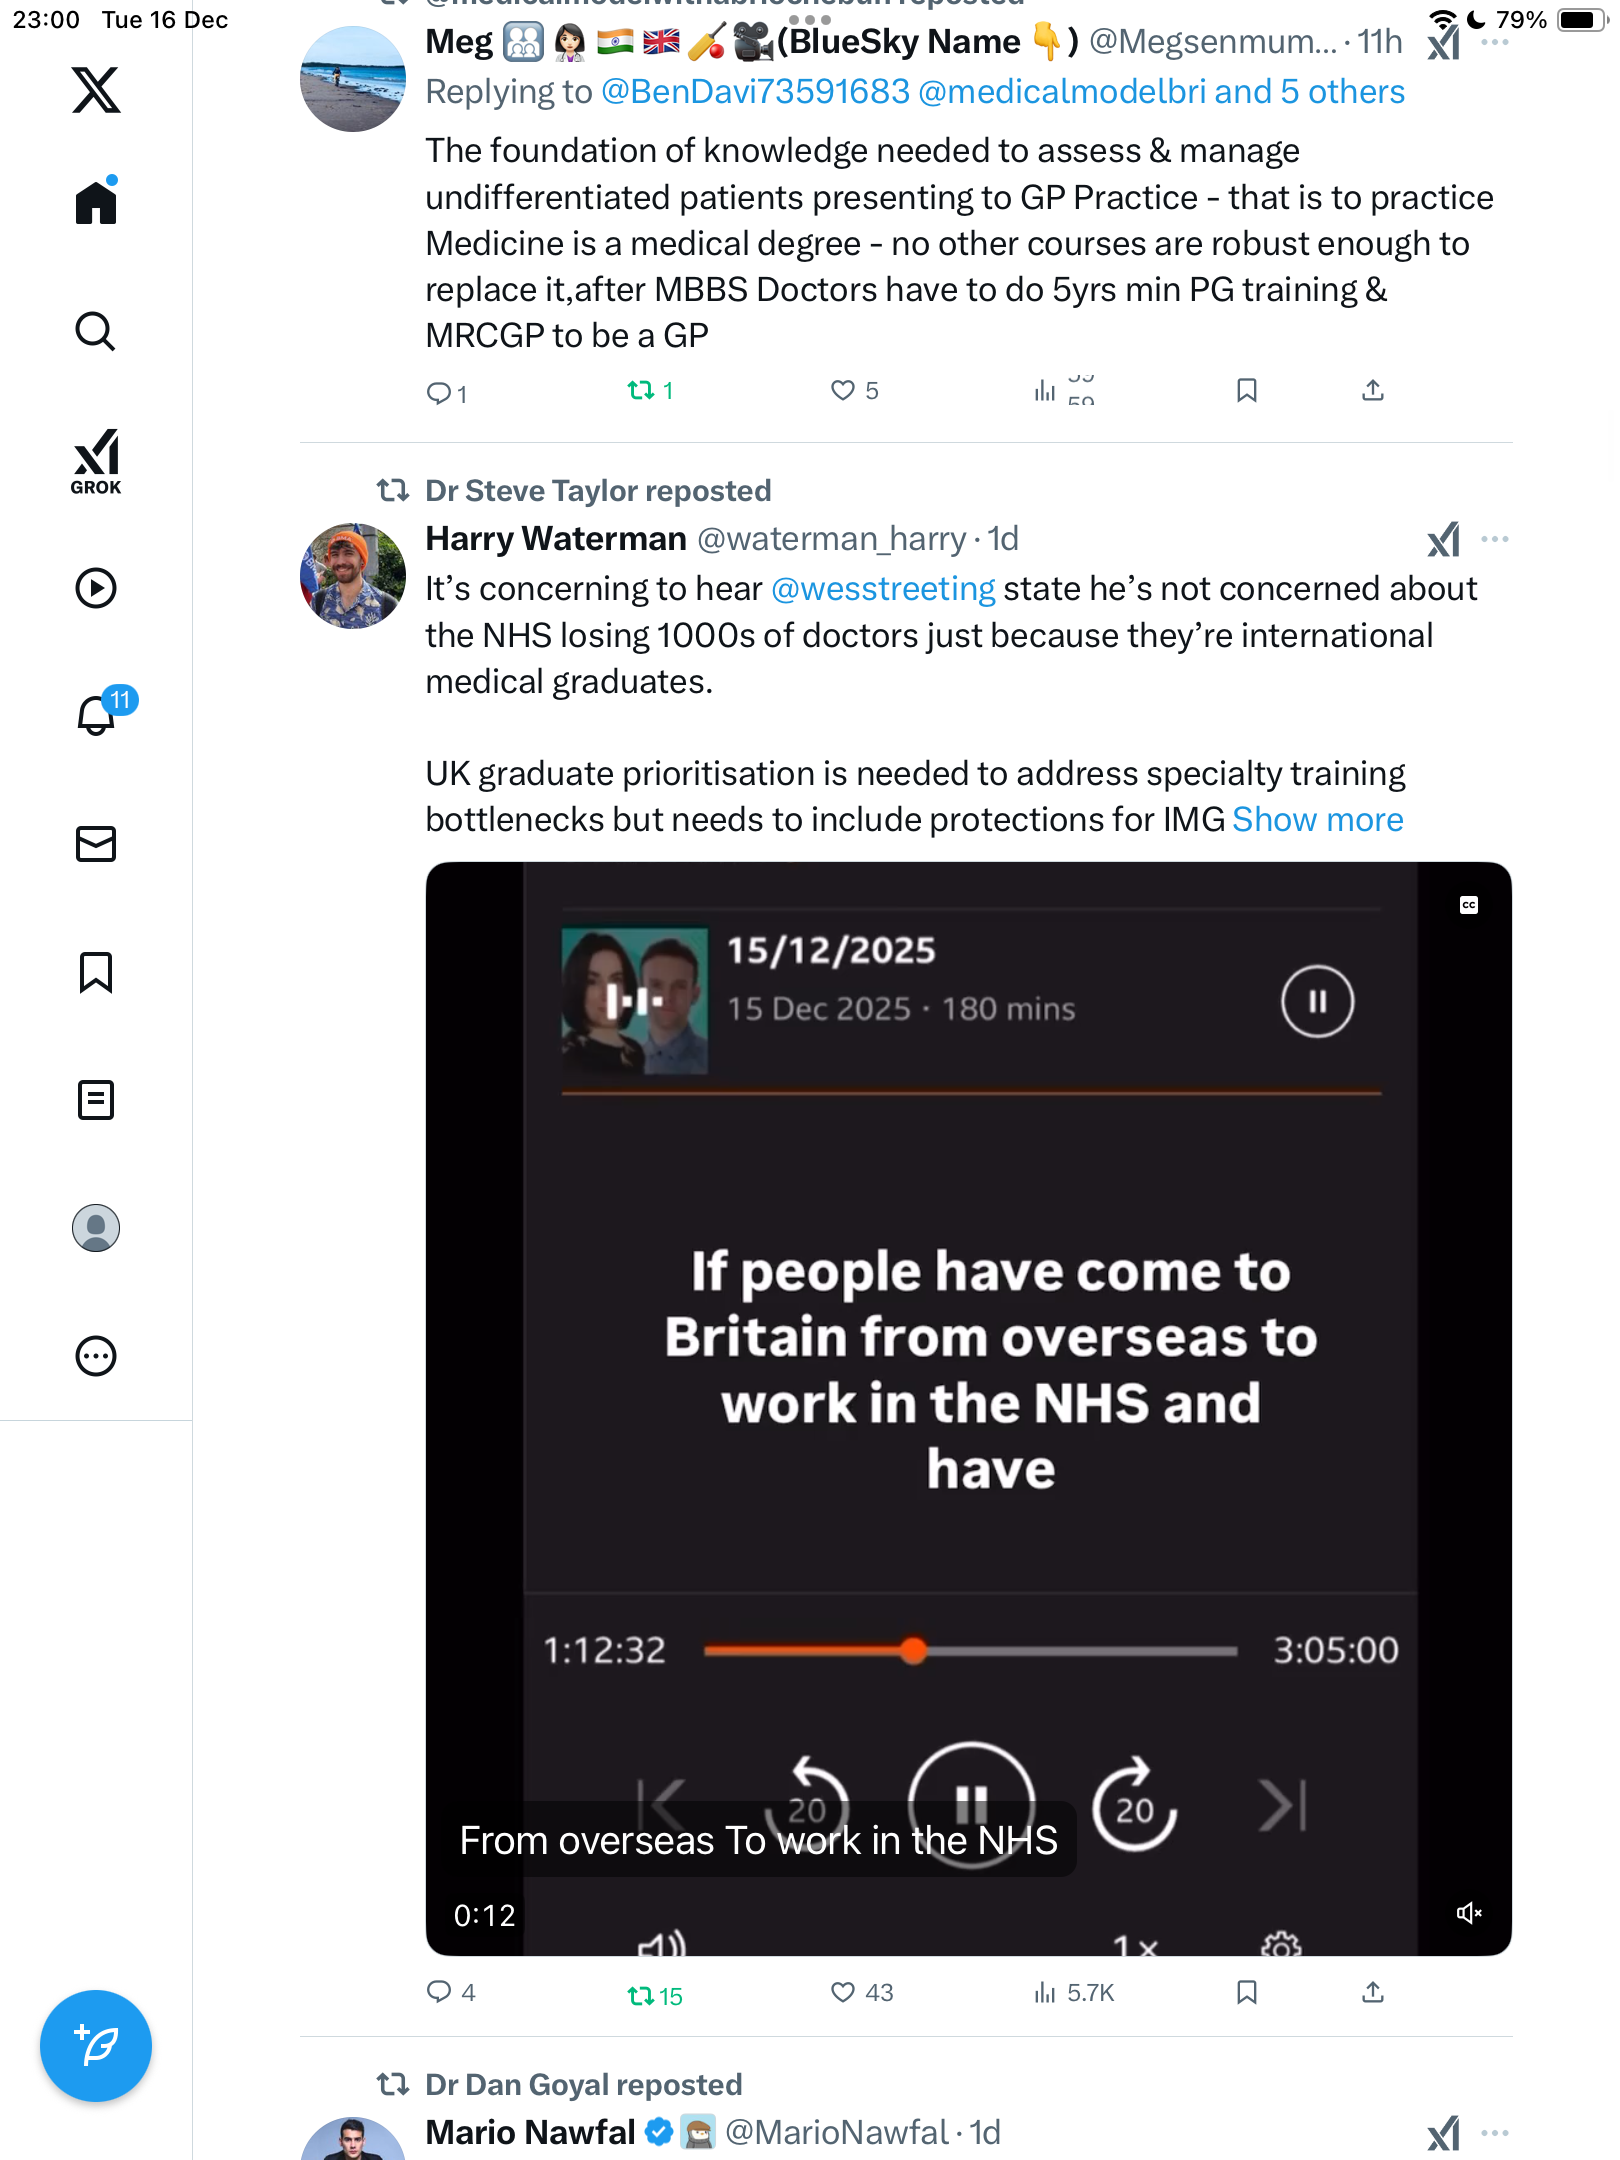1620x2160 pixels.
Task: Open the Search page
Action: [x=96, y=332]
